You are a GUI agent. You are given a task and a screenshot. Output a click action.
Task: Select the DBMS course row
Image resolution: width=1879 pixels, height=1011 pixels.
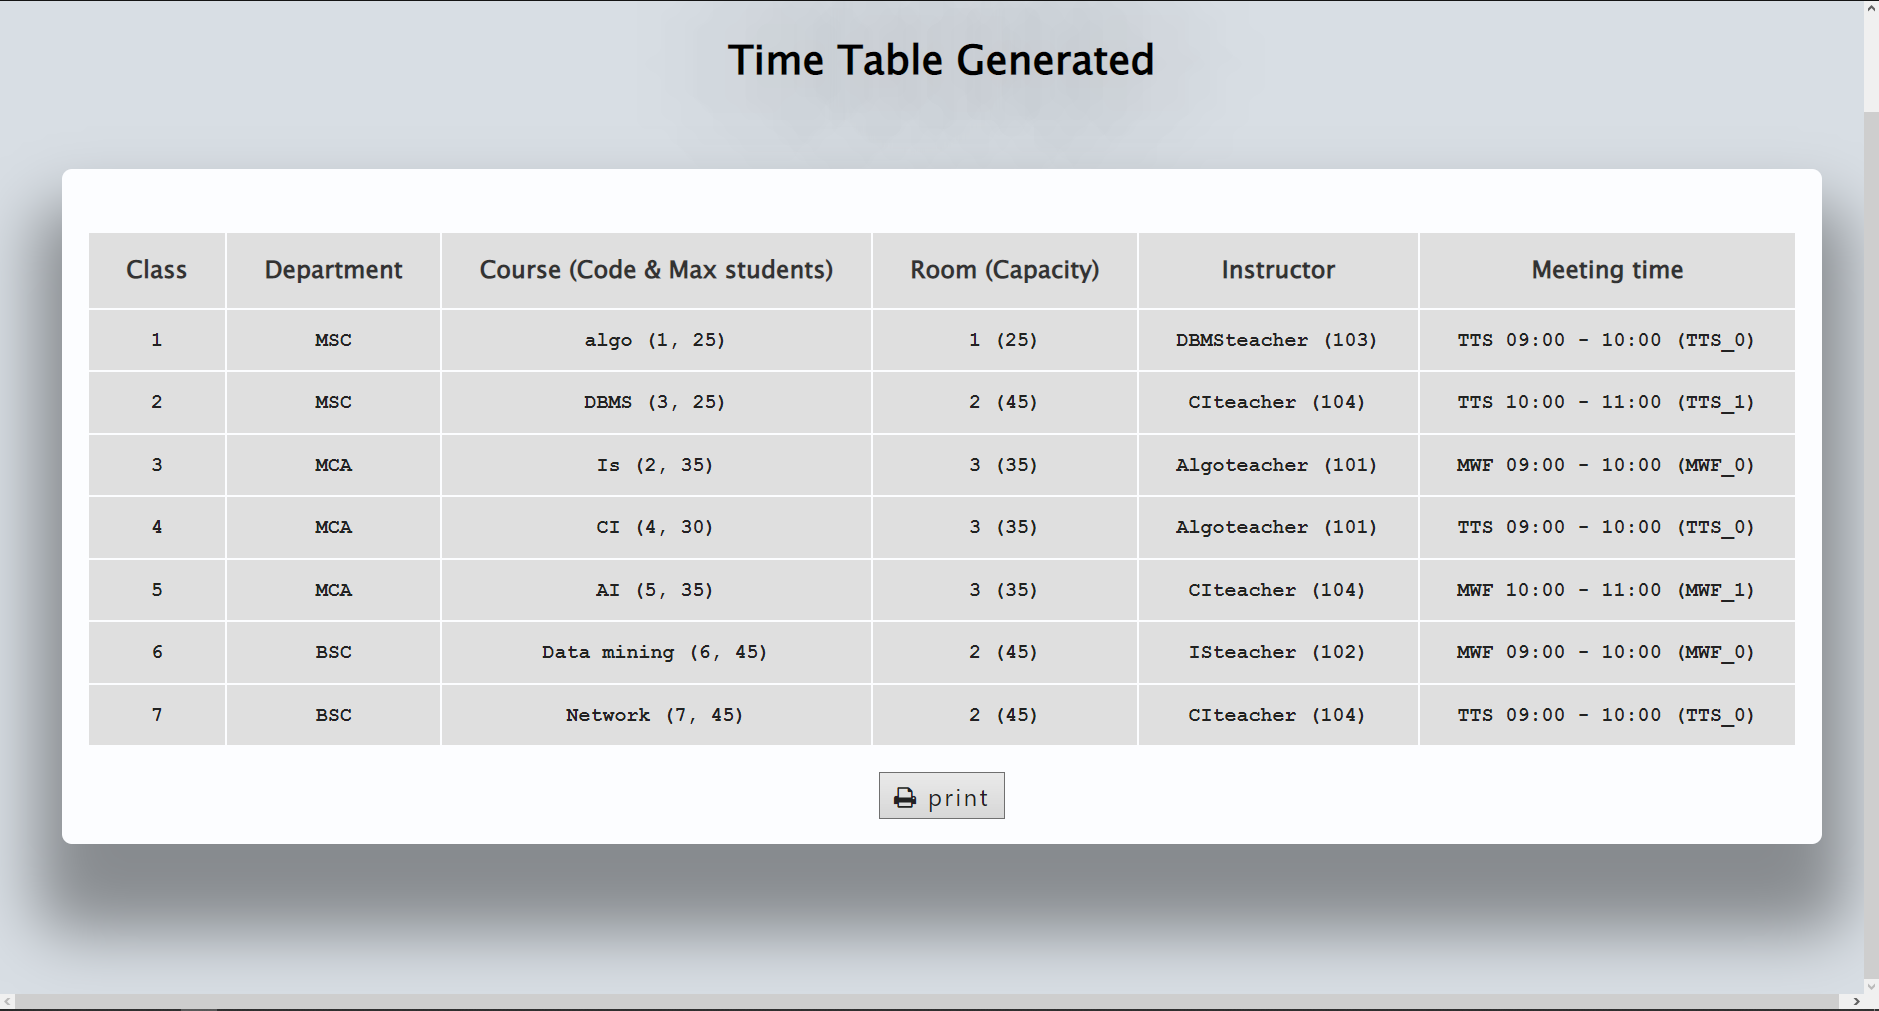pyautogui.click(x=656, y=402)
